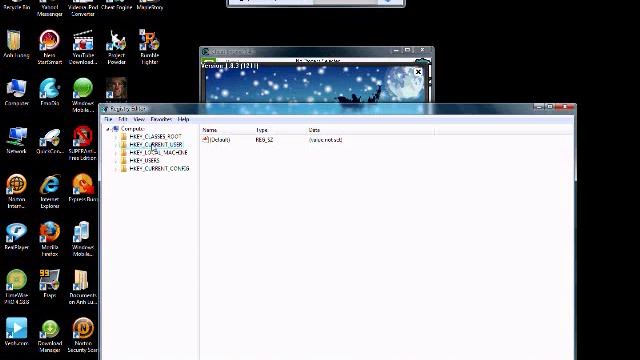Select the portrait photo desktop shortcut
Viewport: 640px width, 360px height.
pyautogui.click(x=116, y=88)
